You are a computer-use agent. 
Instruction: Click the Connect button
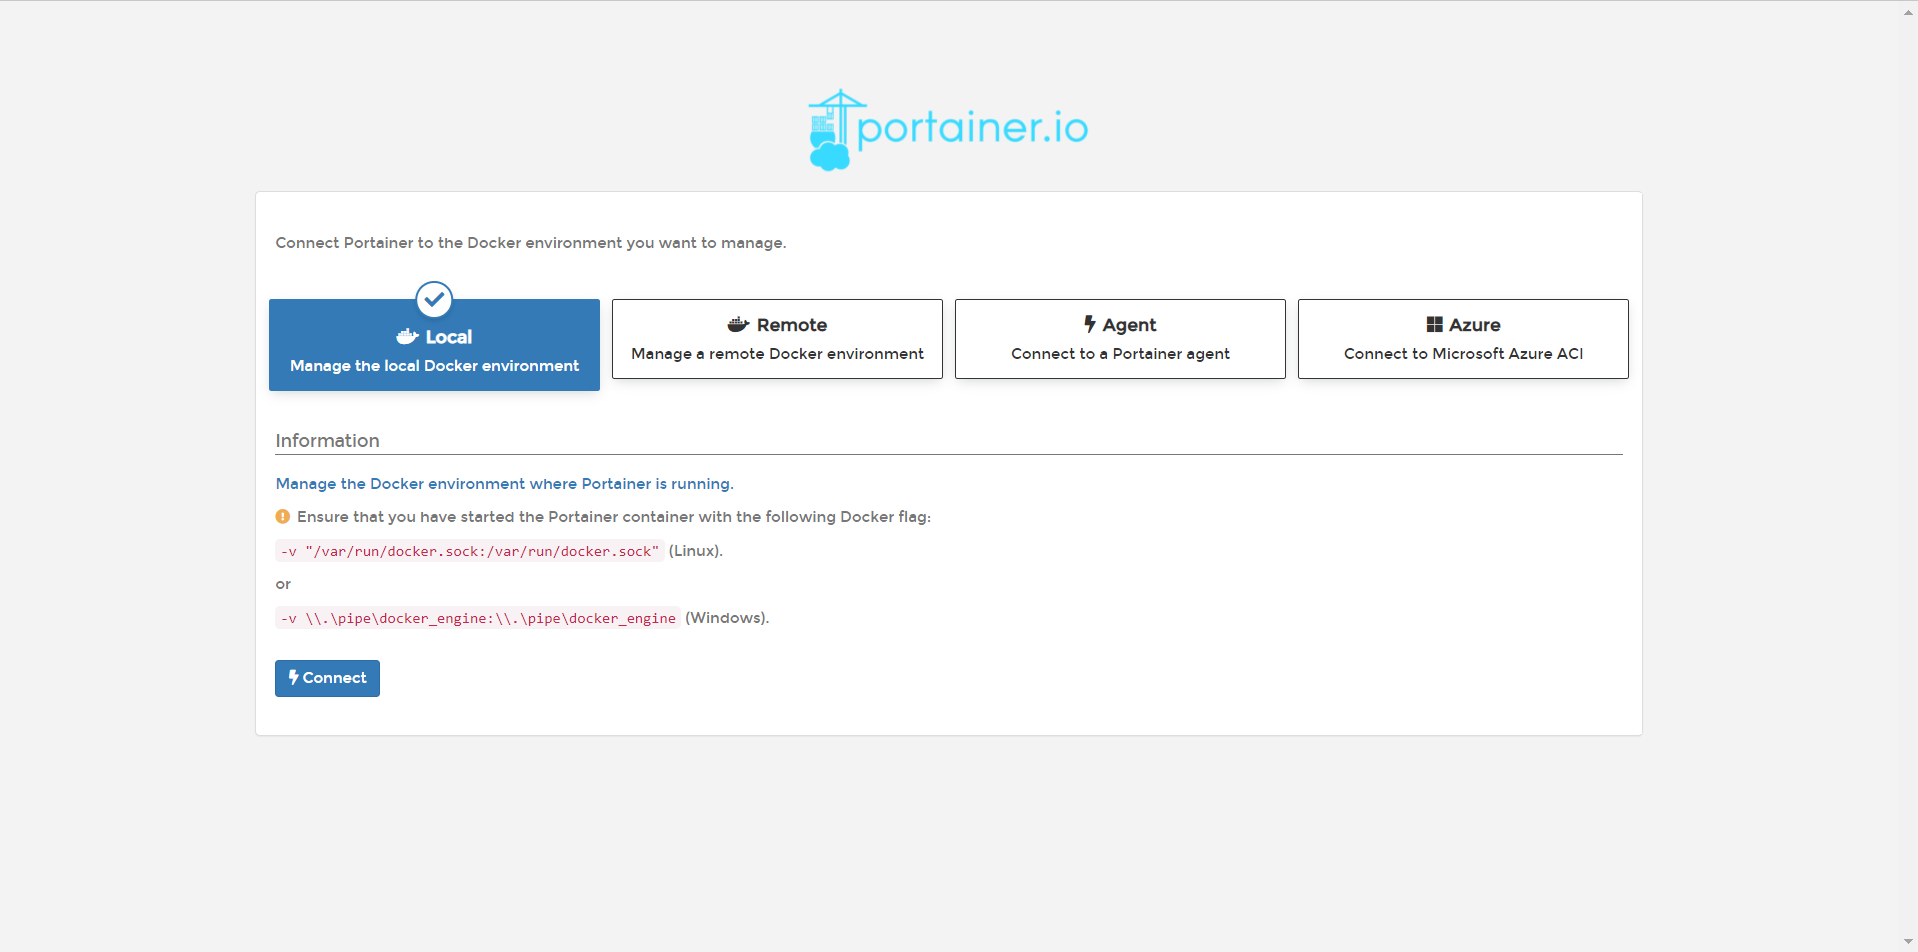pyautogui.click(x=327, y=678)
